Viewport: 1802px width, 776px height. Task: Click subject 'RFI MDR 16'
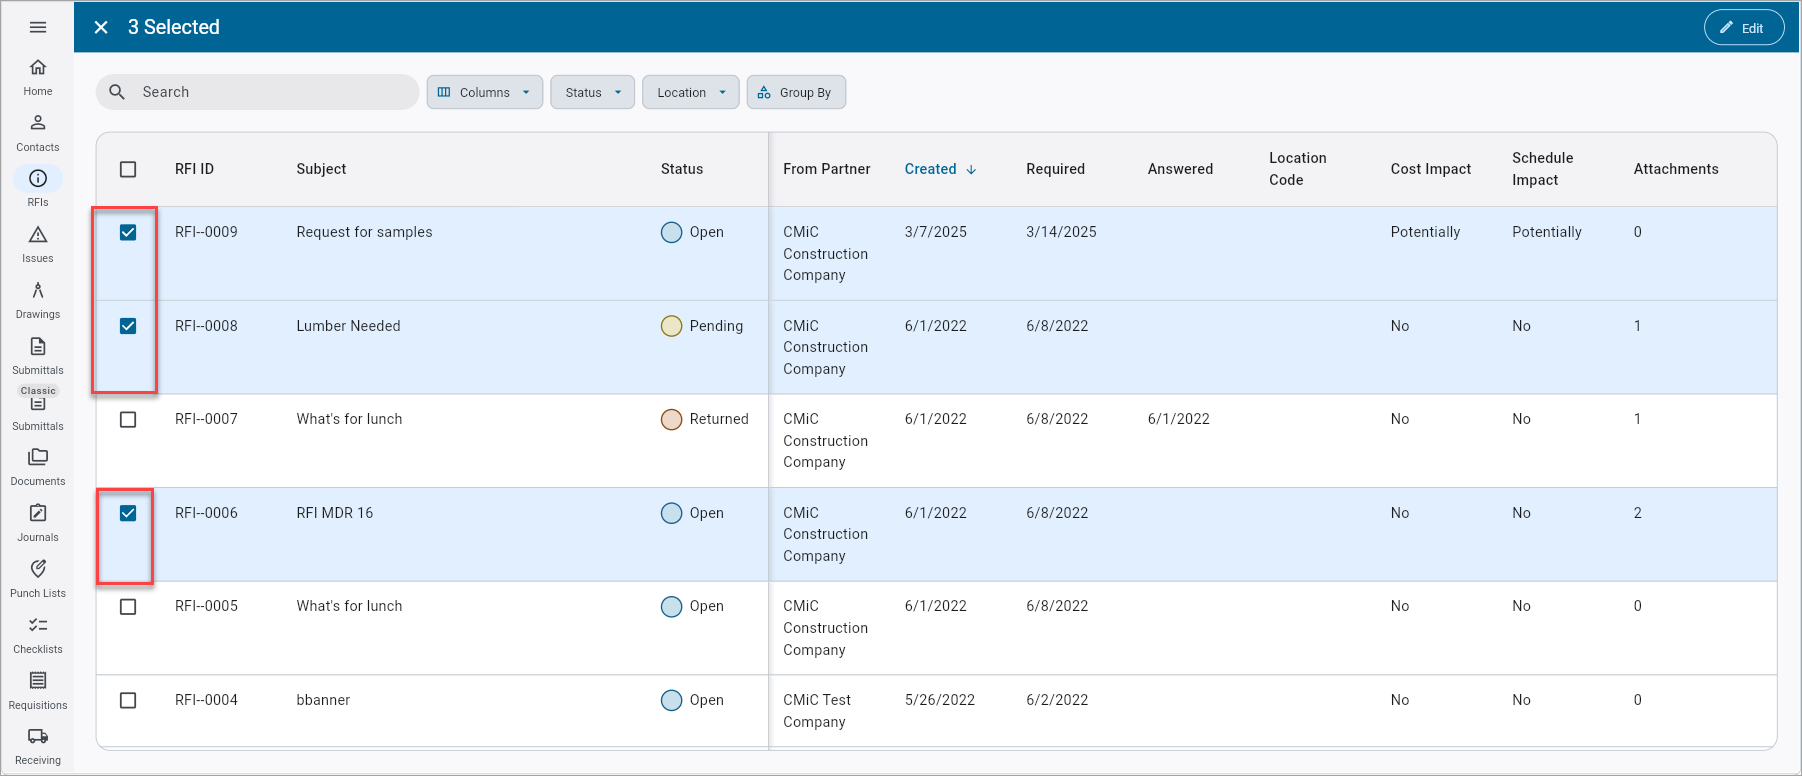click(x=334, y=513)
